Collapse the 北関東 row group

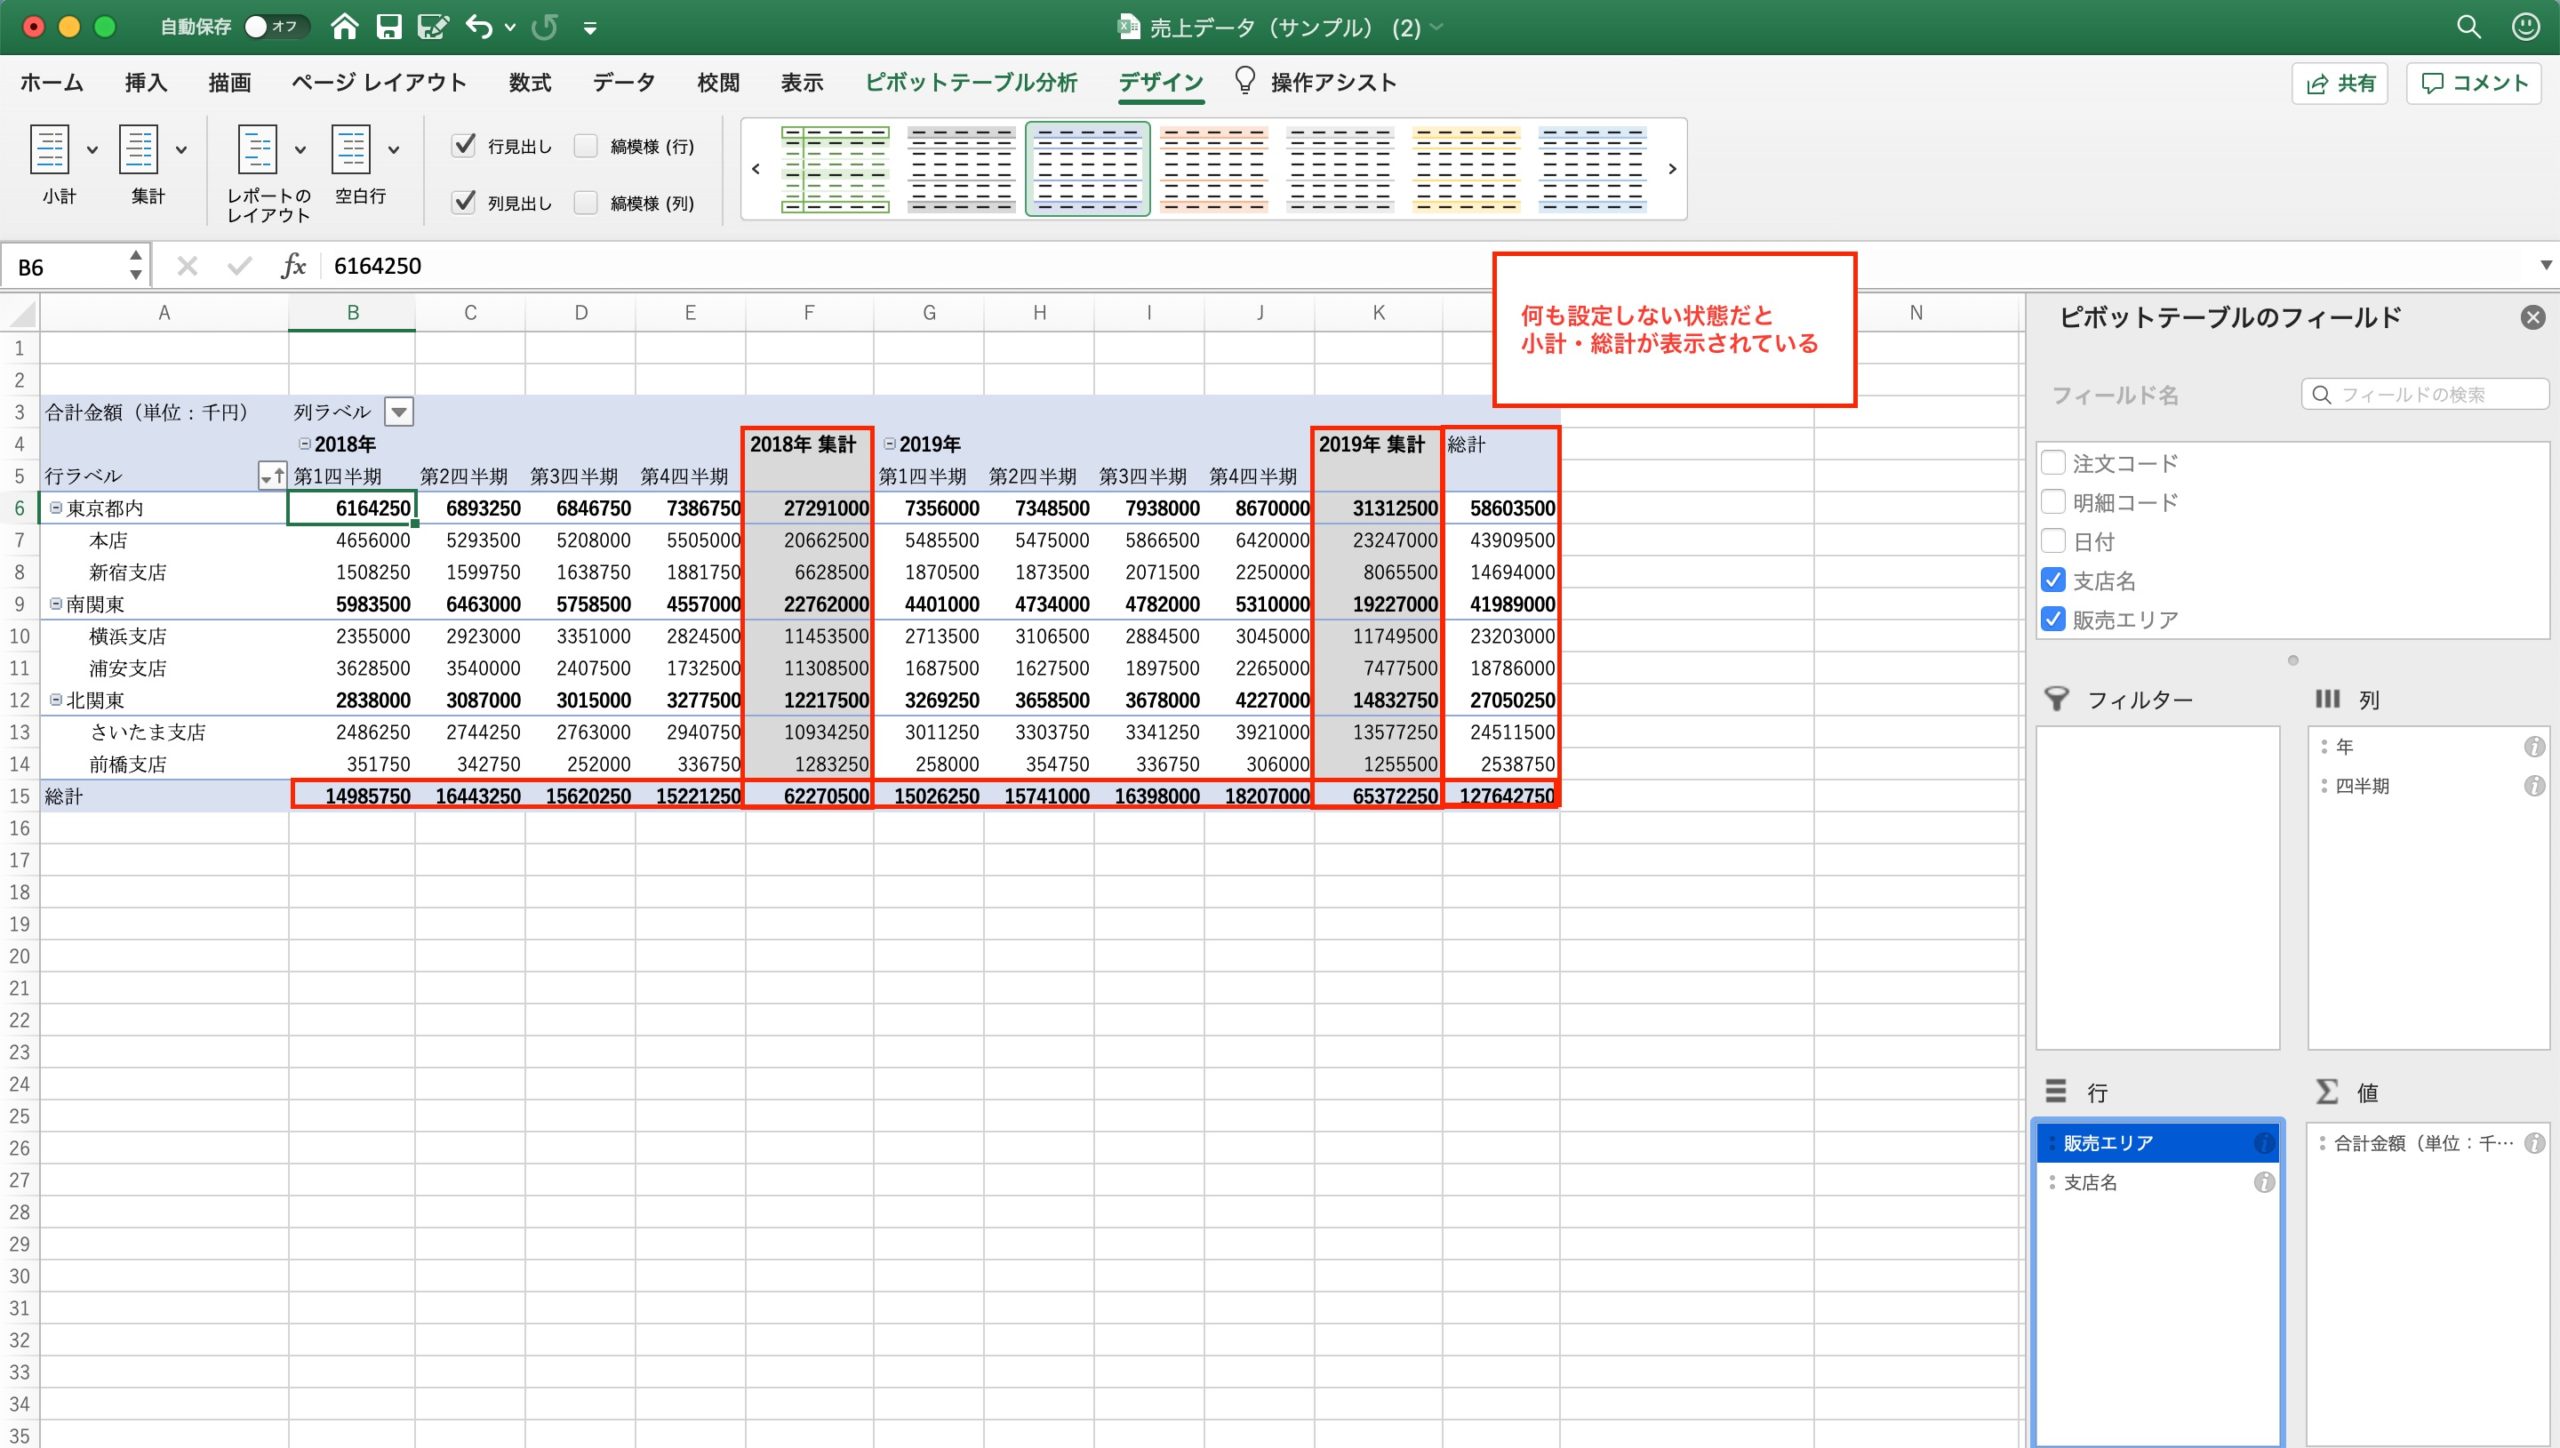pos(56,700)
